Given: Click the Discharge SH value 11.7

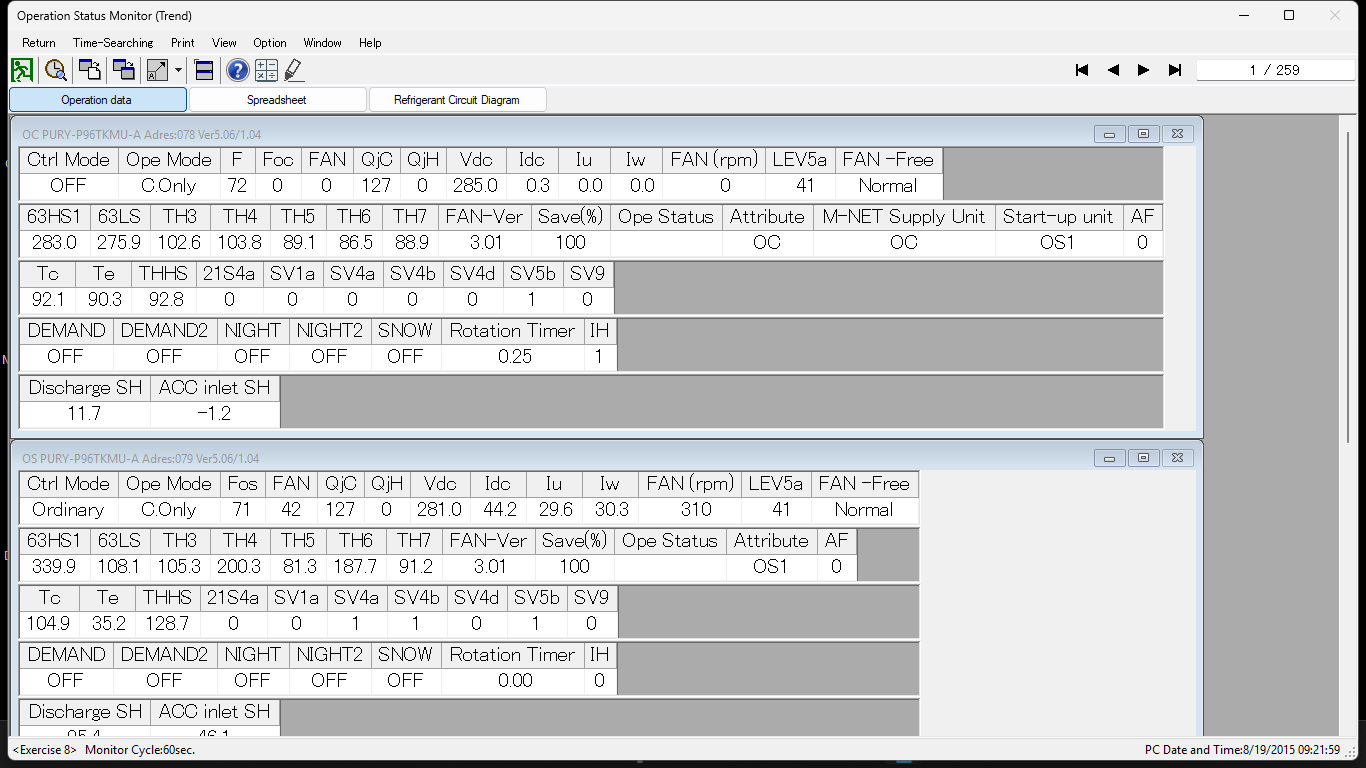Looking at the screenshot, I should click(x=84, y=413).
